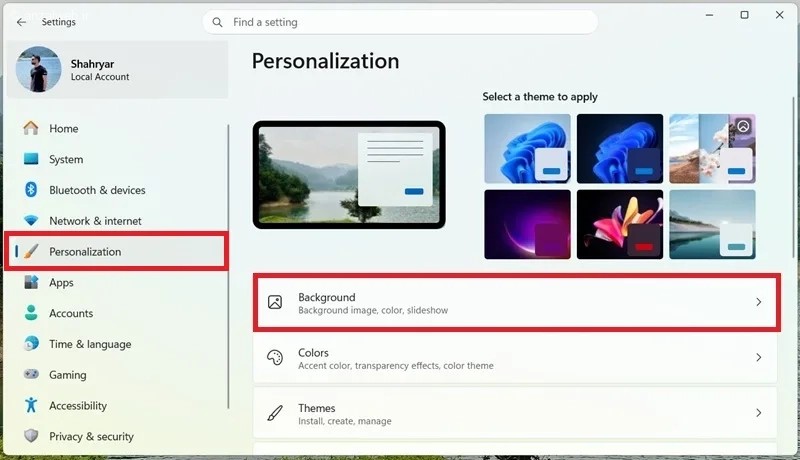
Task: Click the Privacy & security shield icon
Action: [31, 436]
